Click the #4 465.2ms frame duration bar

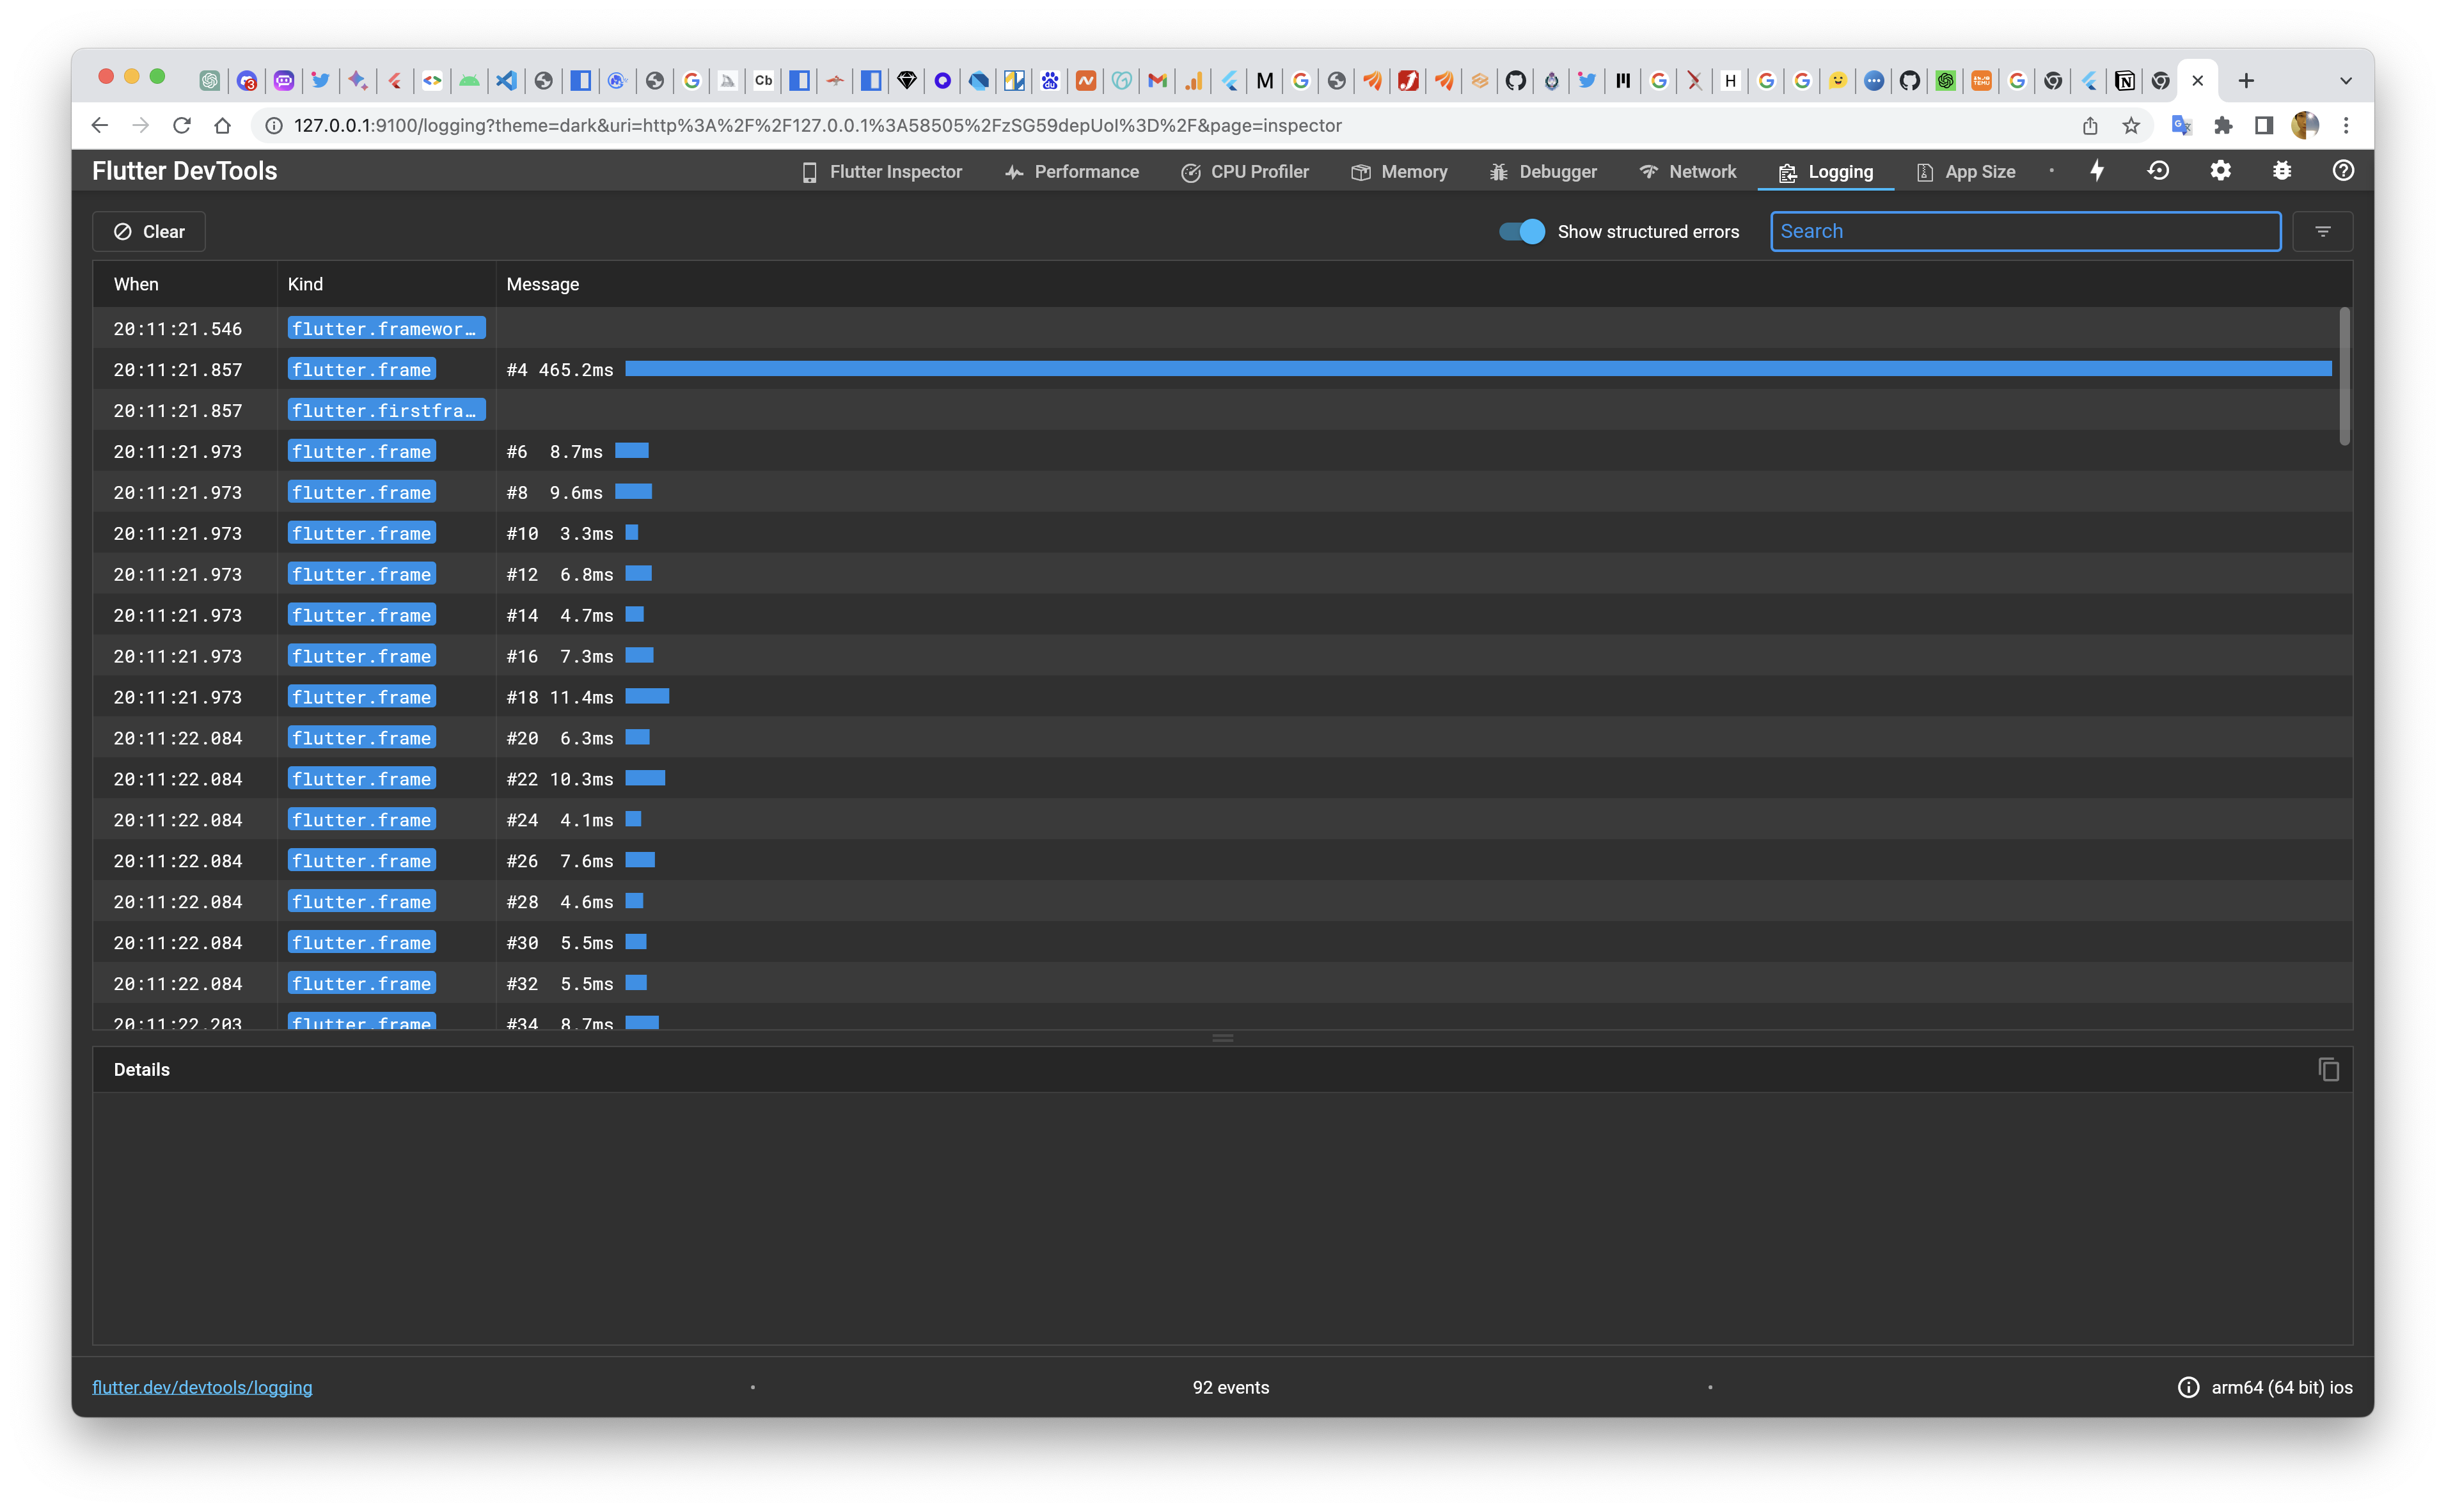pyautogui.click(x=1478, y=369)
